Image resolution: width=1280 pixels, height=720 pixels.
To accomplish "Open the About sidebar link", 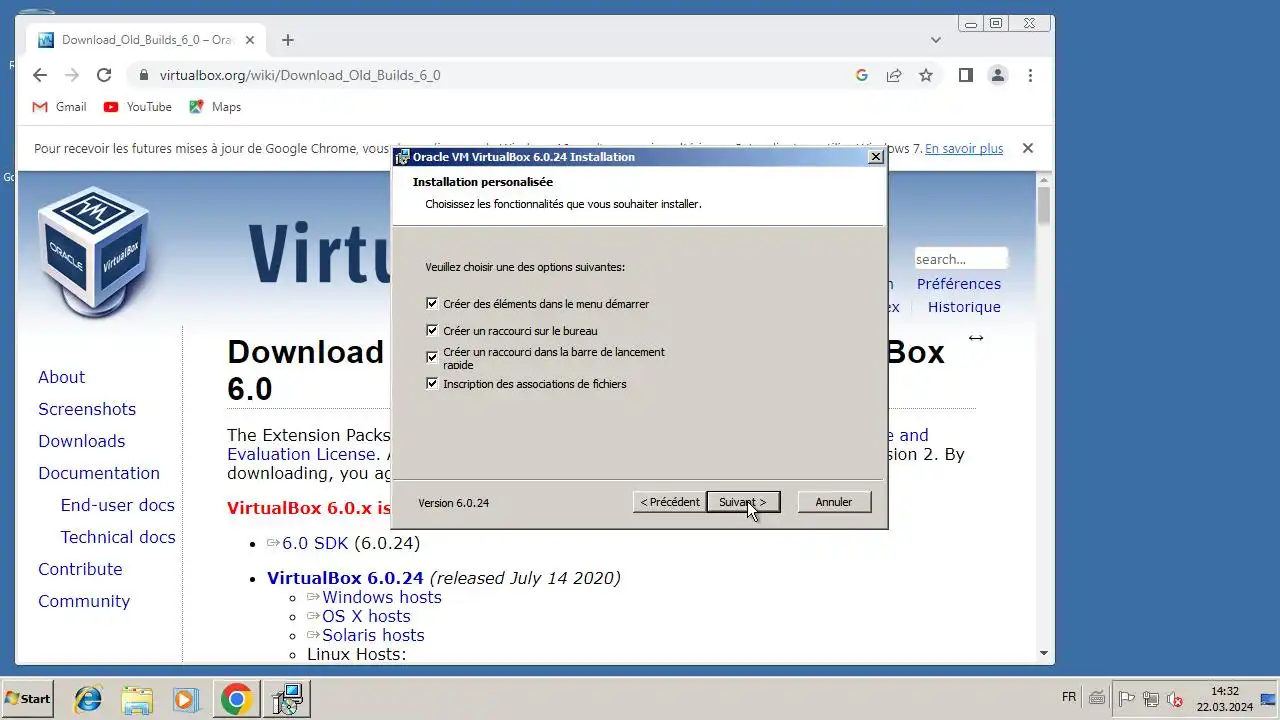I will point(61,377).
